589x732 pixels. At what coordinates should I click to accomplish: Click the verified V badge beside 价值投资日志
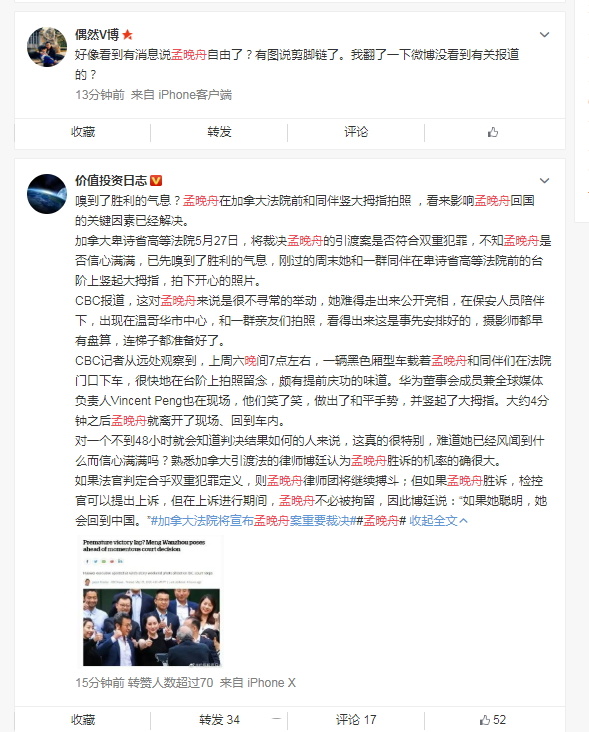(156, 180)
